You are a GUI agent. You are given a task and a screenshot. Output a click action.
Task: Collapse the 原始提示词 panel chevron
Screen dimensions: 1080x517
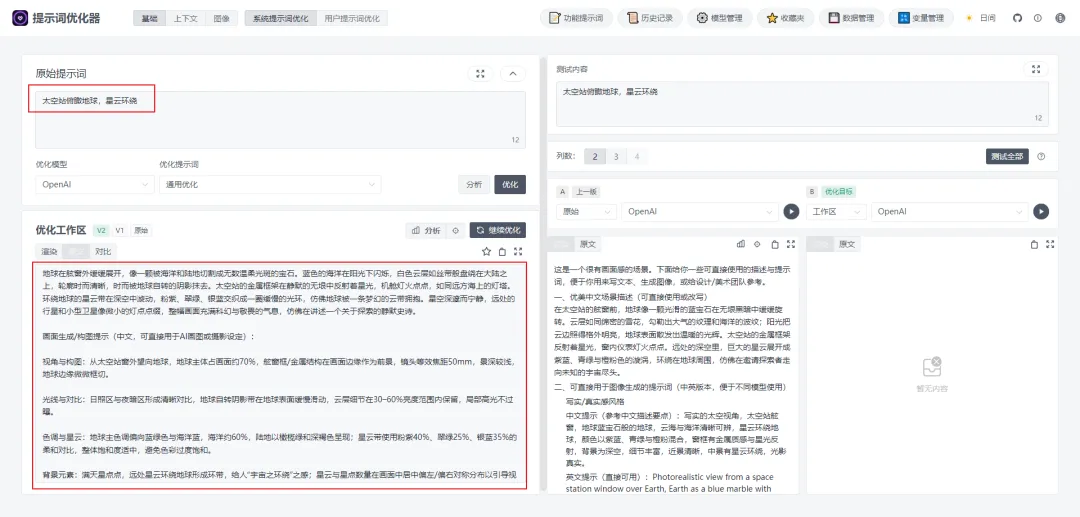coord(513,74)
